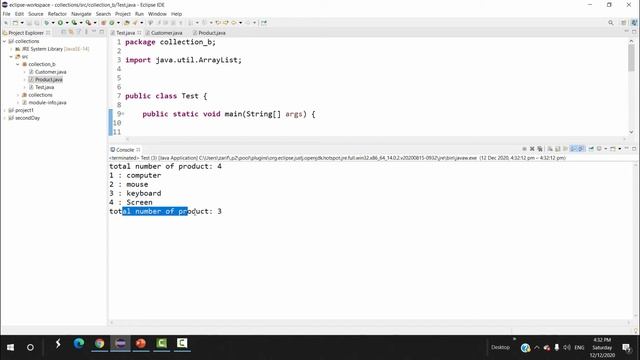
Task: Click the New Java Package toolbar icon
Action: (x=104, y=23)
